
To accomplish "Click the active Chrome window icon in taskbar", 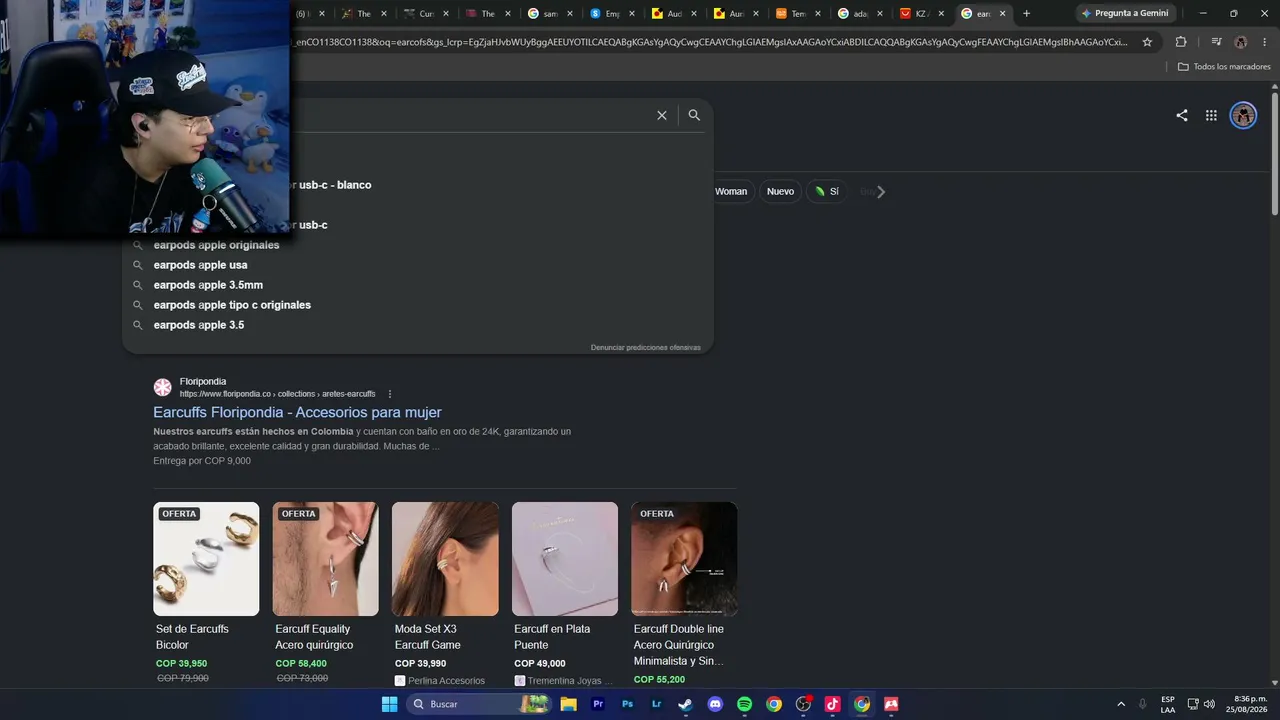I will click(862, 704).
